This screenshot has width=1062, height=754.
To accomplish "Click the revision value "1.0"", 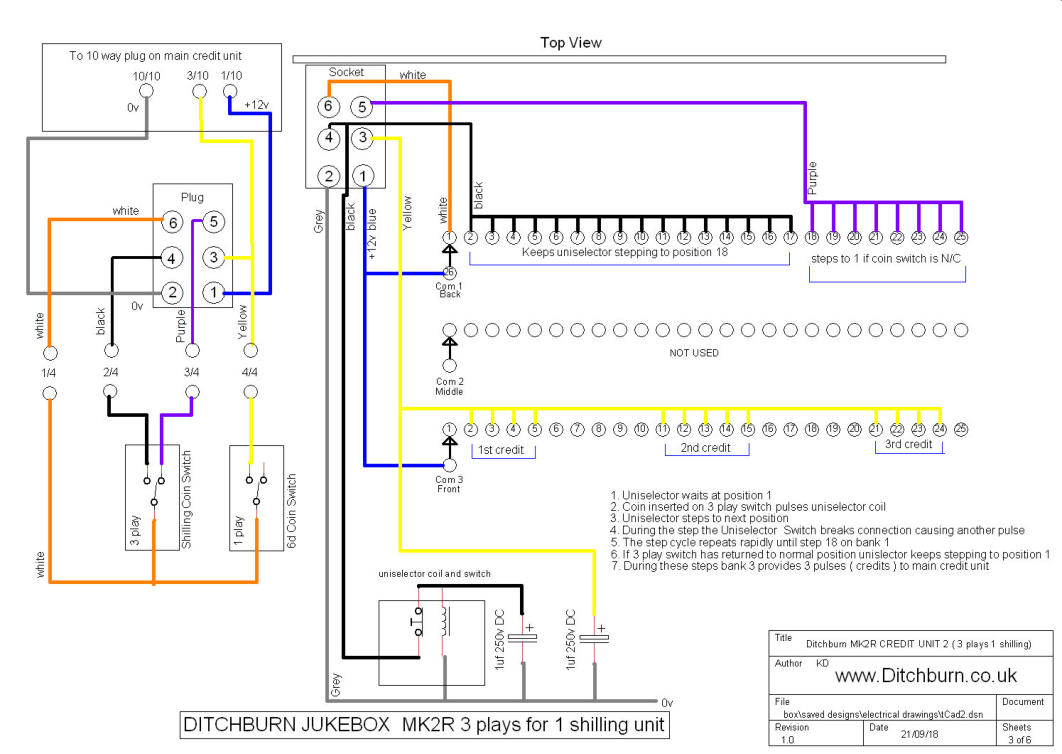I will [787, 740].
